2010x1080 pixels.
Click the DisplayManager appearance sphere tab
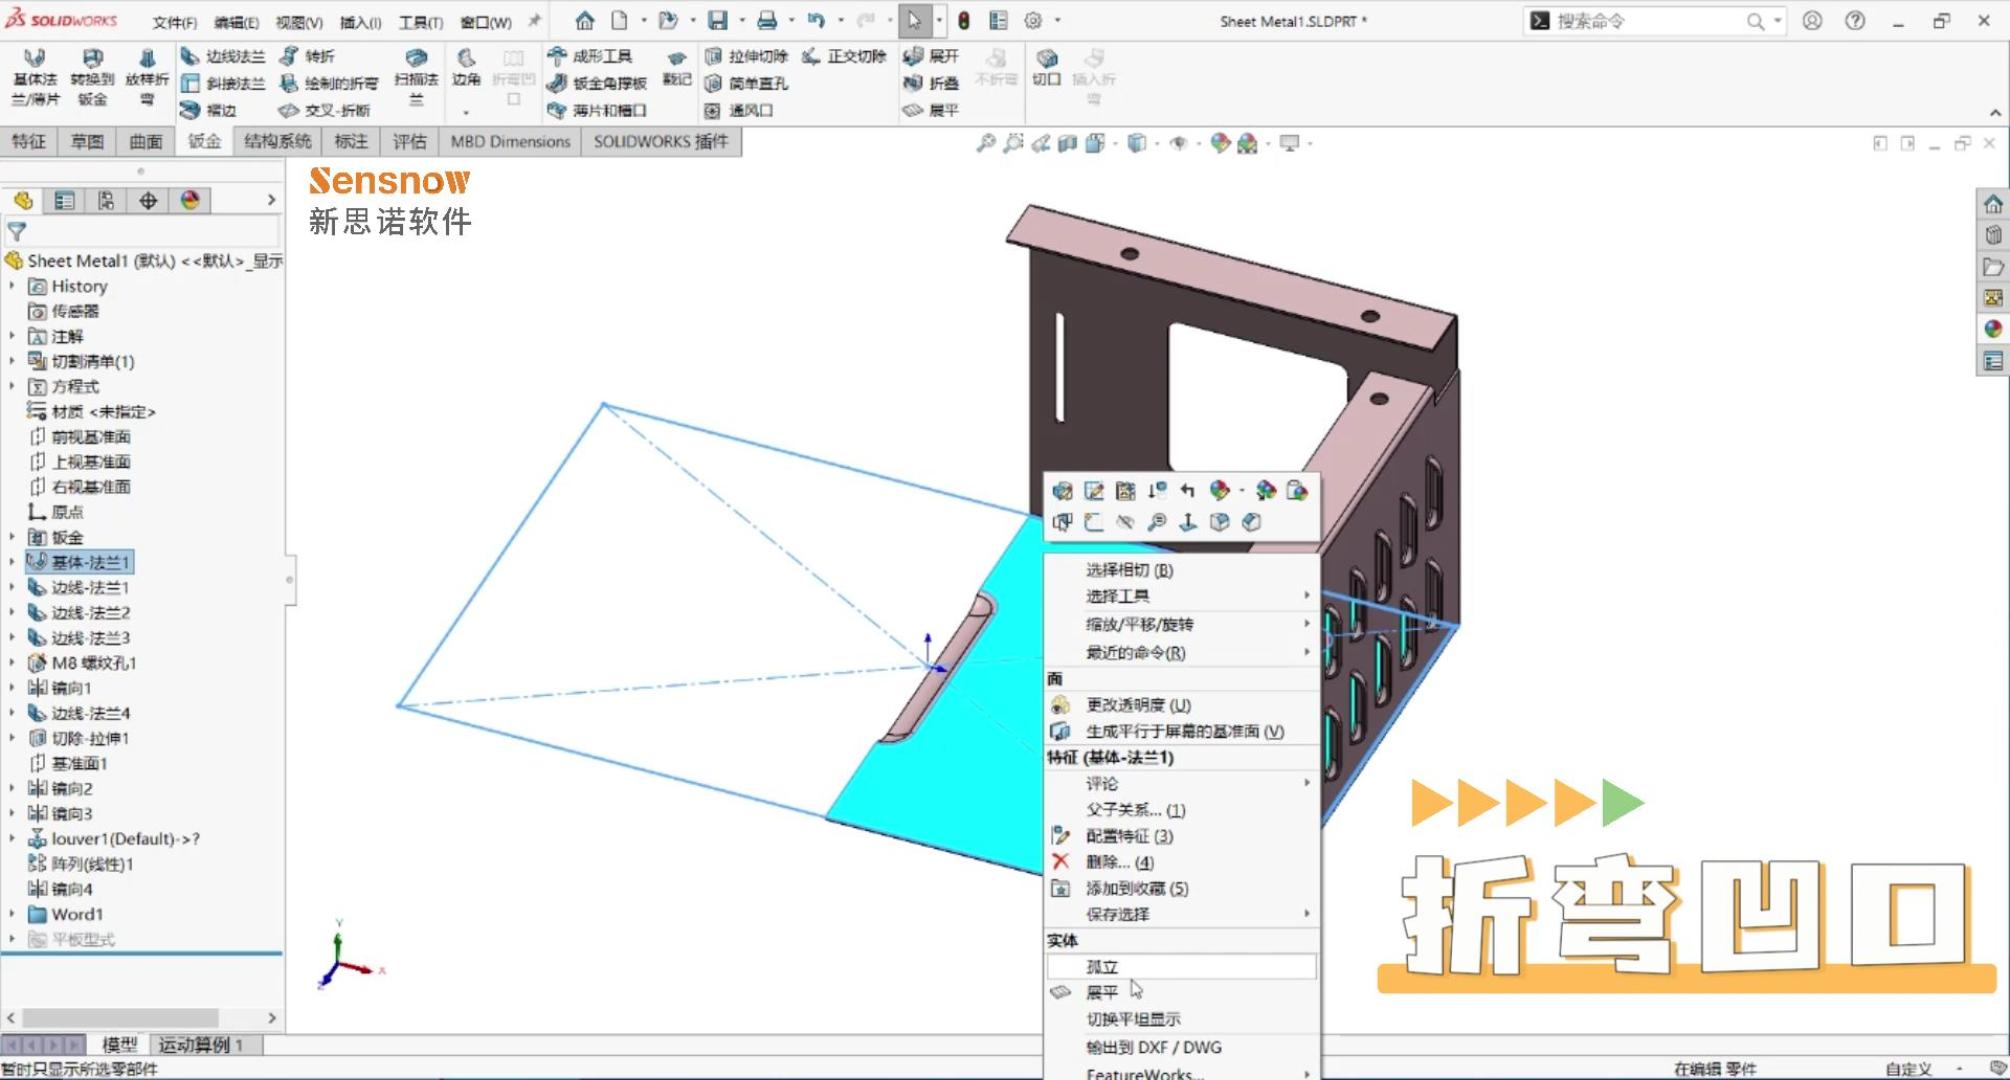pos(190,201)
